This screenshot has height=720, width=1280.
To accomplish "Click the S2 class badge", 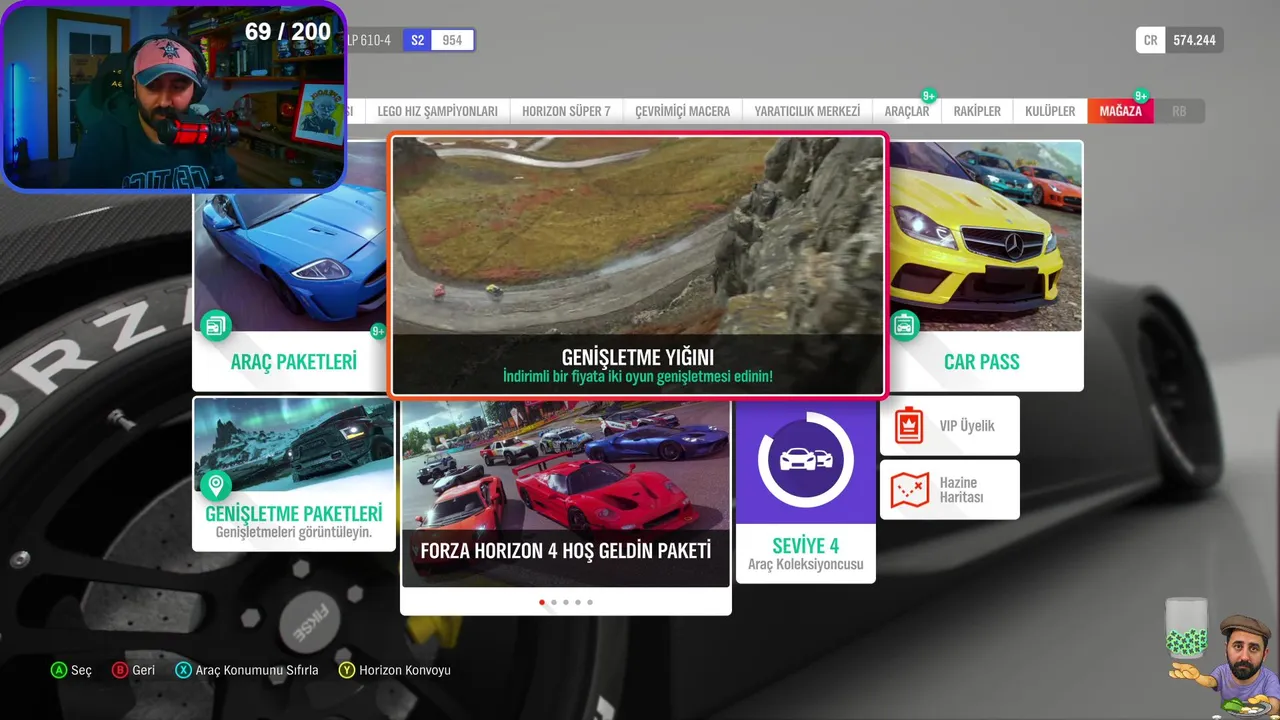I will [x=417, y=40].
